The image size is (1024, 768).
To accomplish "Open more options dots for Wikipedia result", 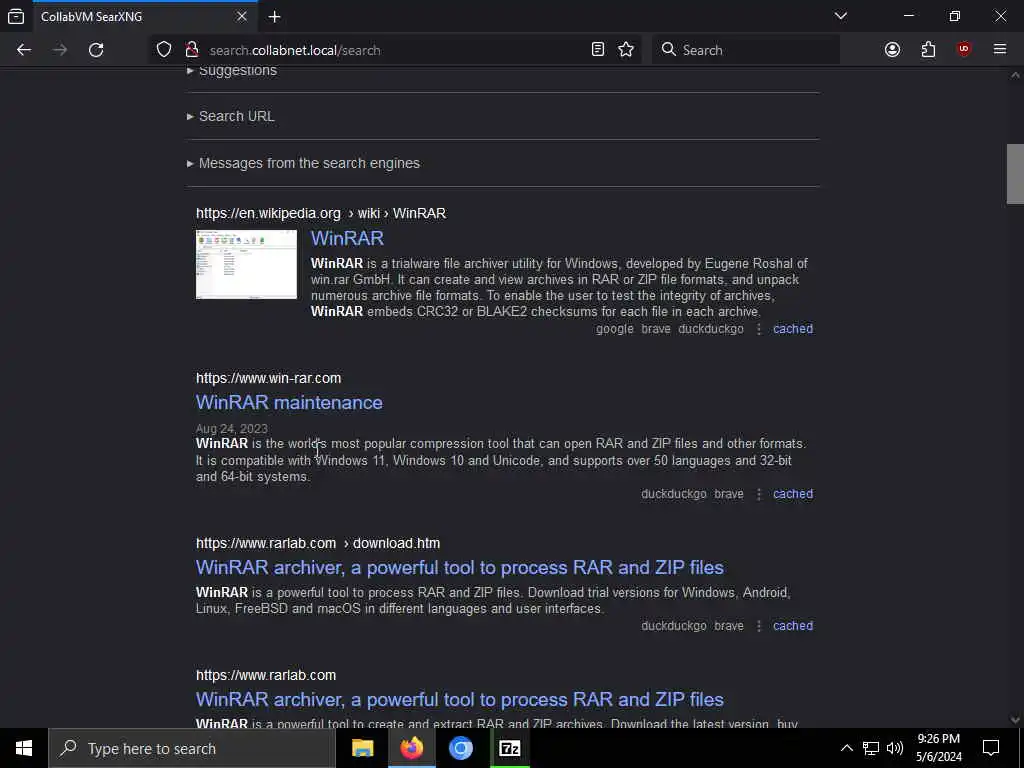I will pos(758,329).
